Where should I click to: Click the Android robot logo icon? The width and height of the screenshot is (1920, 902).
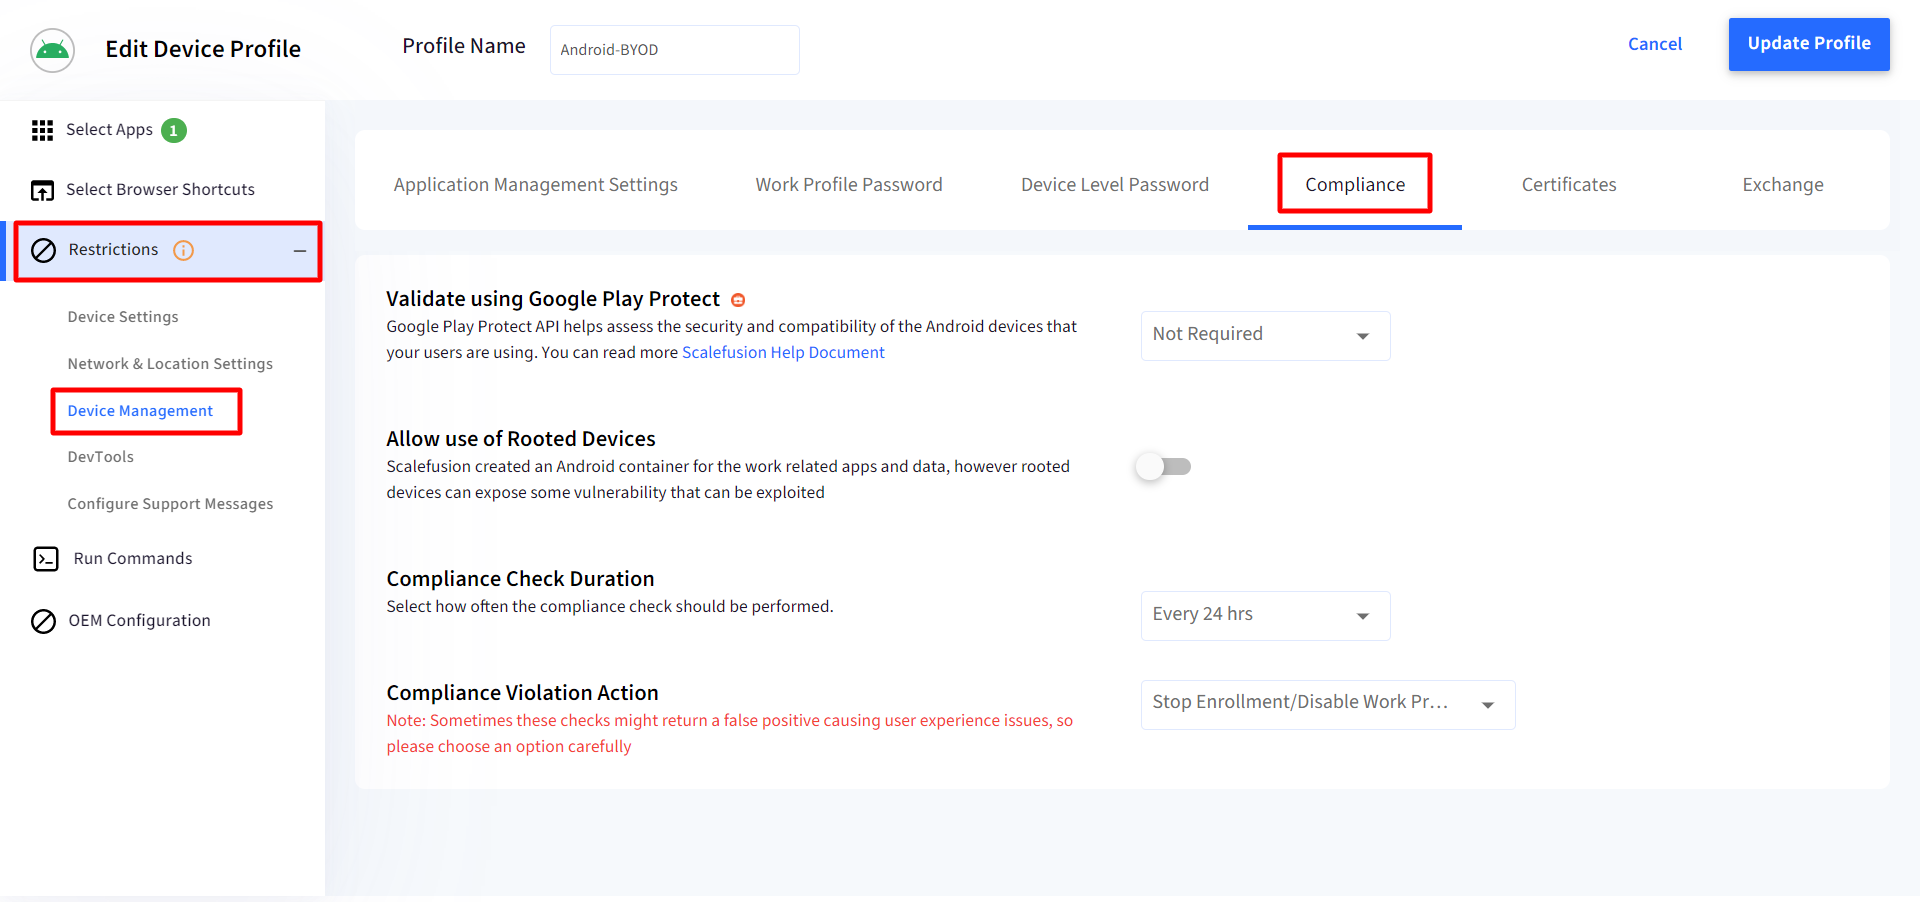click(x=52, y=50)
